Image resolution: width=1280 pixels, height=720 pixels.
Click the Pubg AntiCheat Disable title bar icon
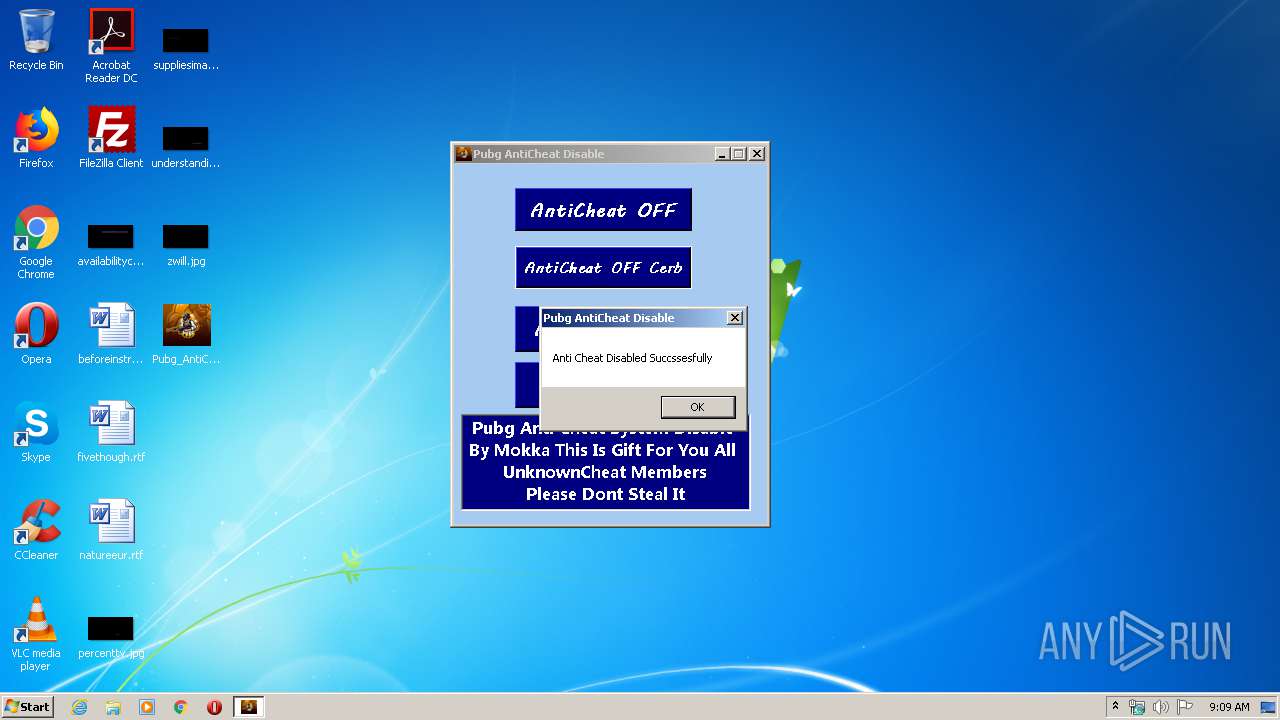(463, 154)
